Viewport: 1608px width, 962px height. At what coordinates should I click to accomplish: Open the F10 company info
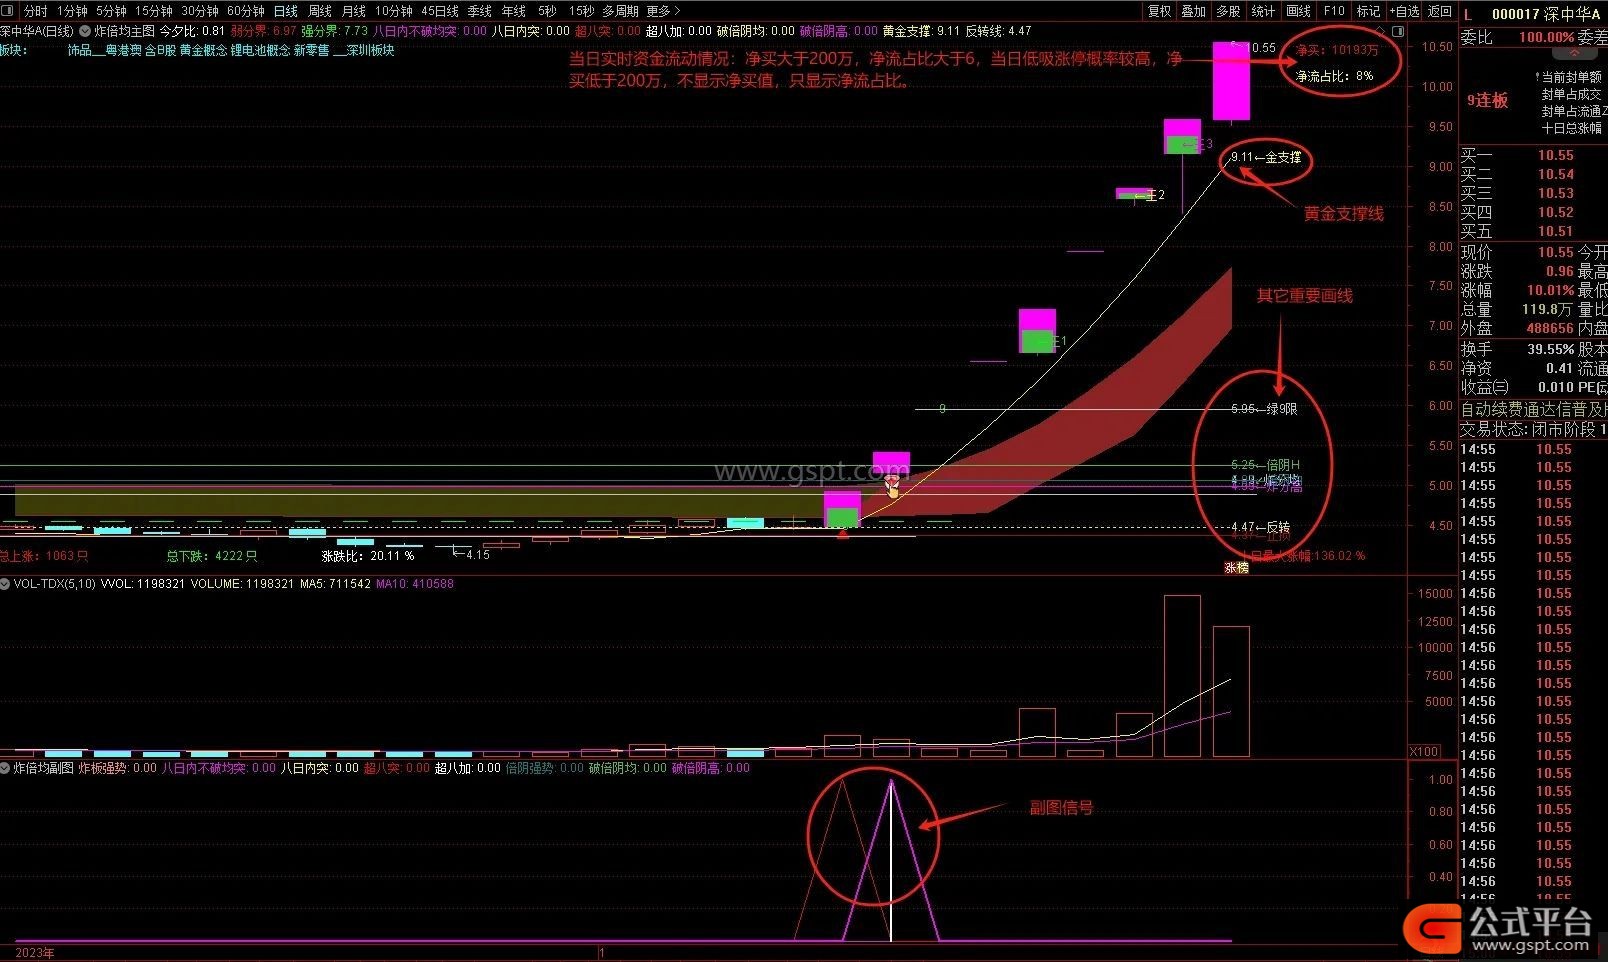coord(1333,11)
